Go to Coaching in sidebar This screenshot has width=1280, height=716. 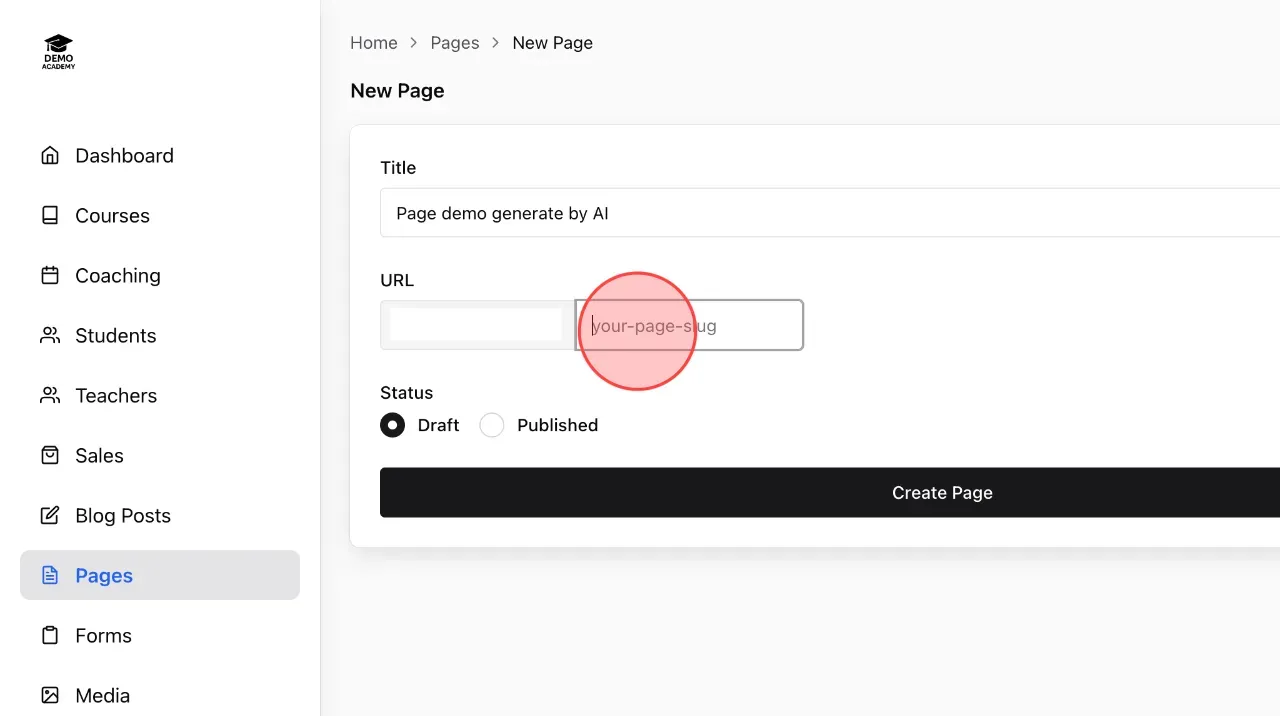tap(160, 275)
